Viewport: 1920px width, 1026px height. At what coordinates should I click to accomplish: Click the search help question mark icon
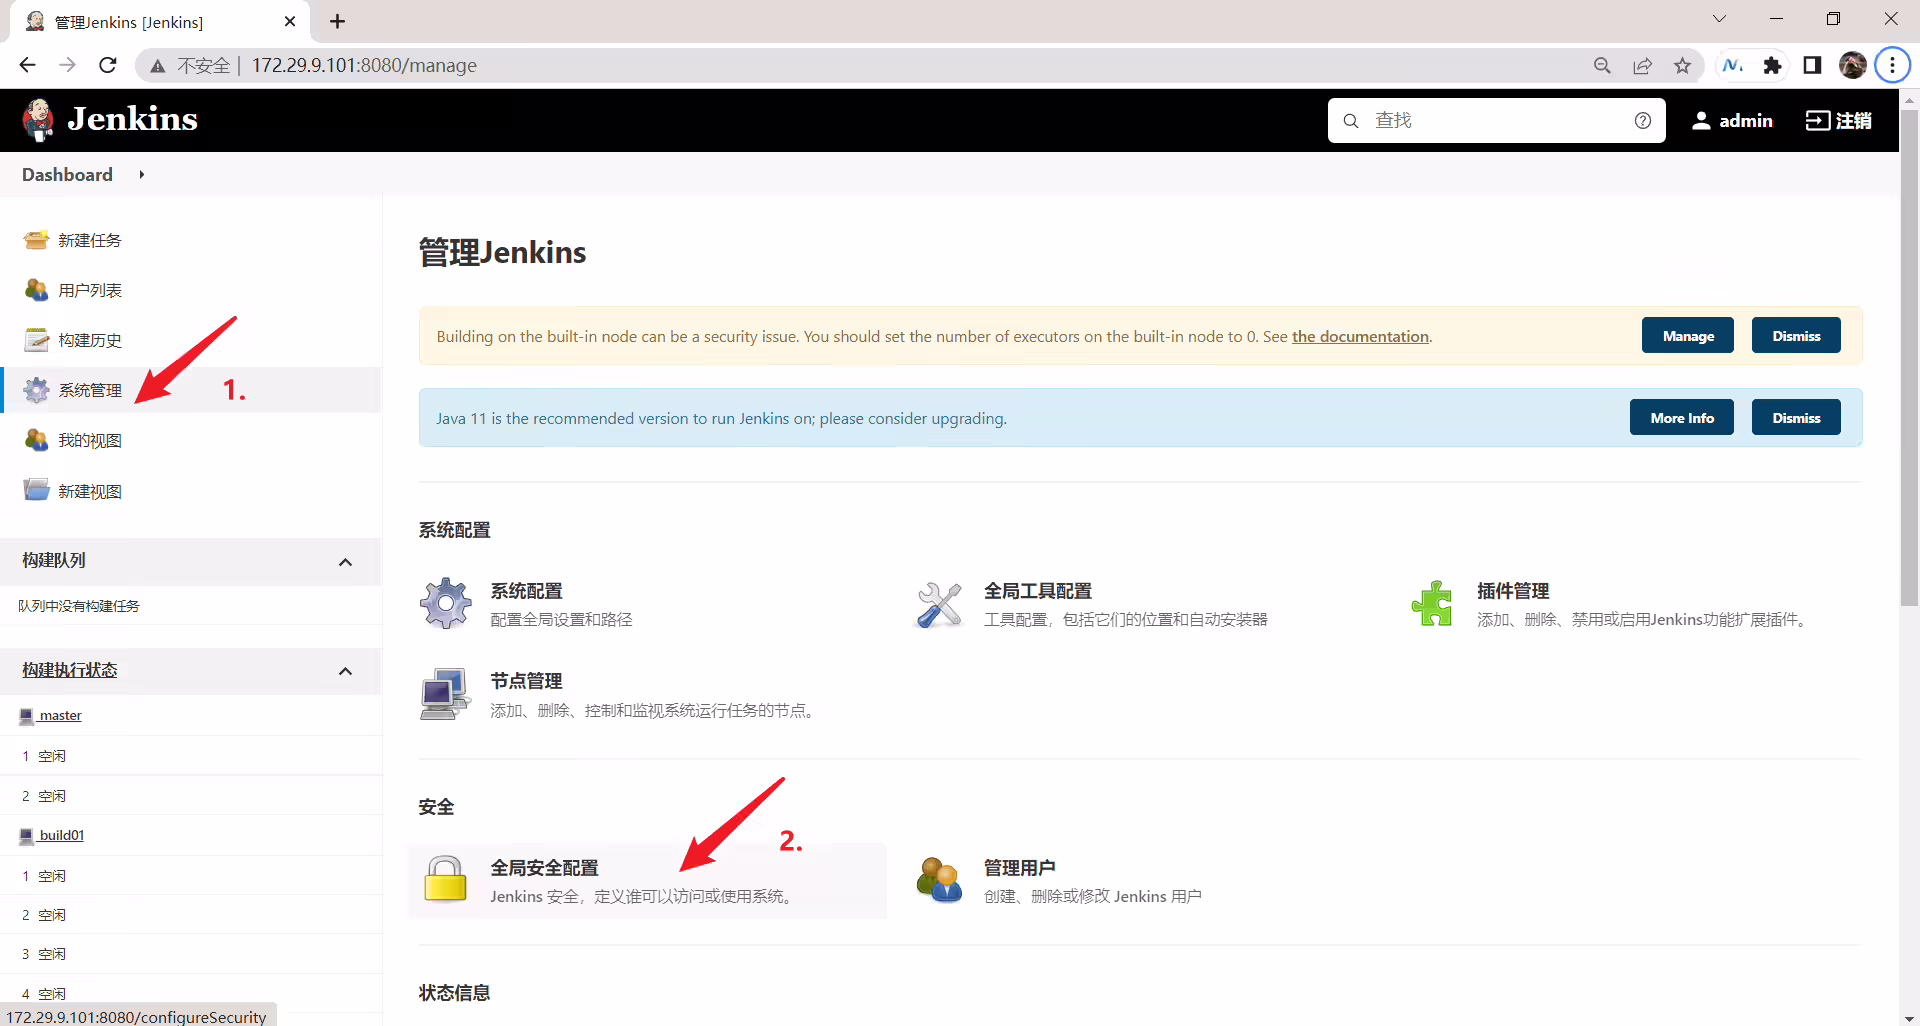tap(1643, 120)
